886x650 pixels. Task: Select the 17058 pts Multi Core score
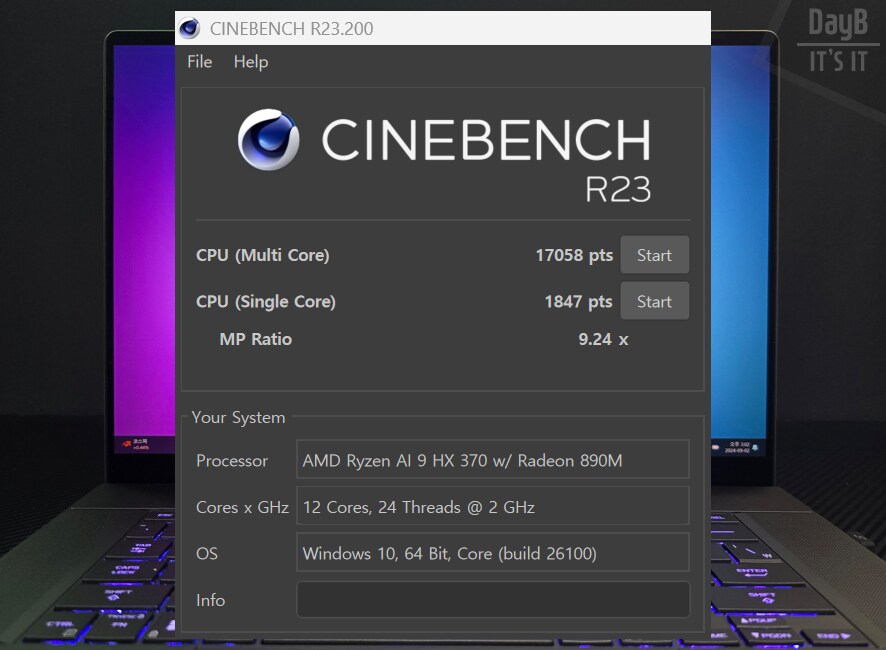574,255
